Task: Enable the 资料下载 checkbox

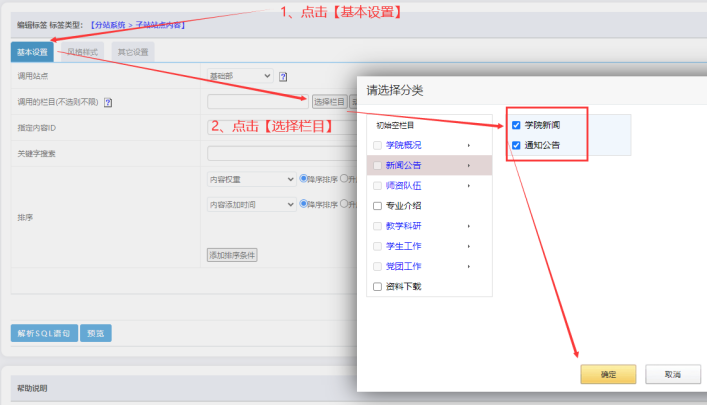Action: pyautogui.click(x=377, y=287)
